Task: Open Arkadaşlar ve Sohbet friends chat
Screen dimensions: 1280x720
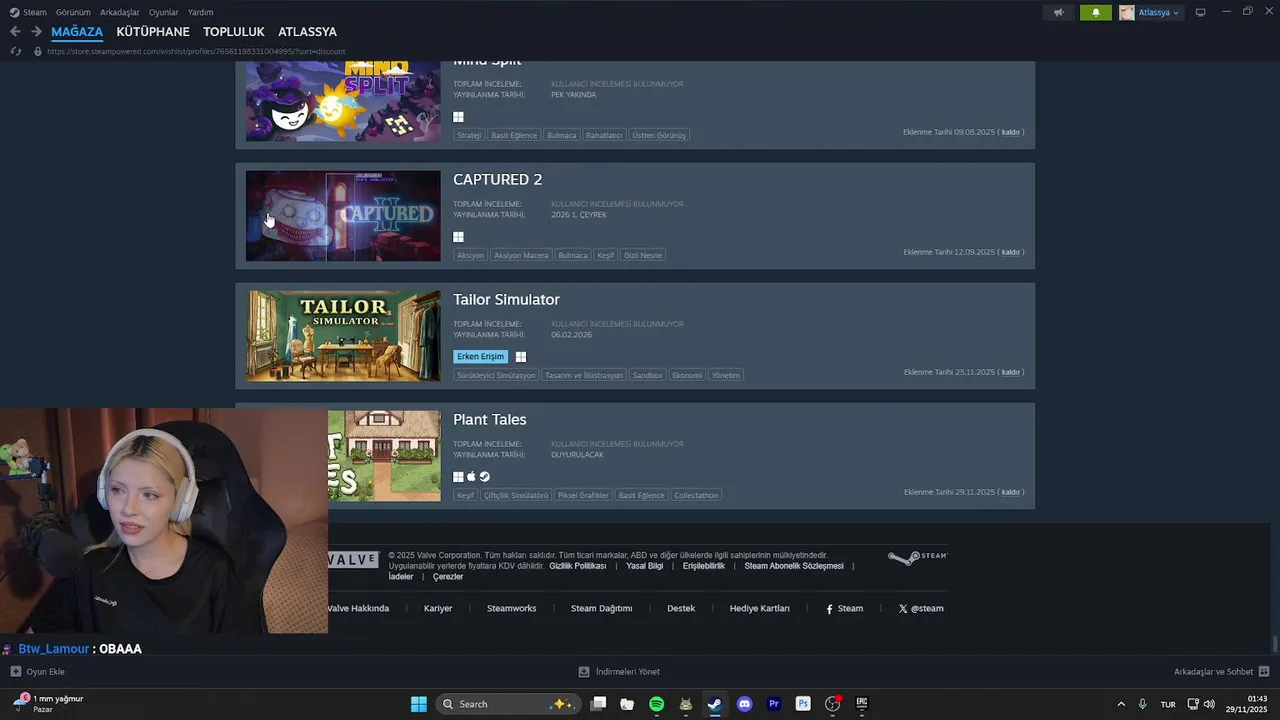Action: click(x=1221, y=672)
